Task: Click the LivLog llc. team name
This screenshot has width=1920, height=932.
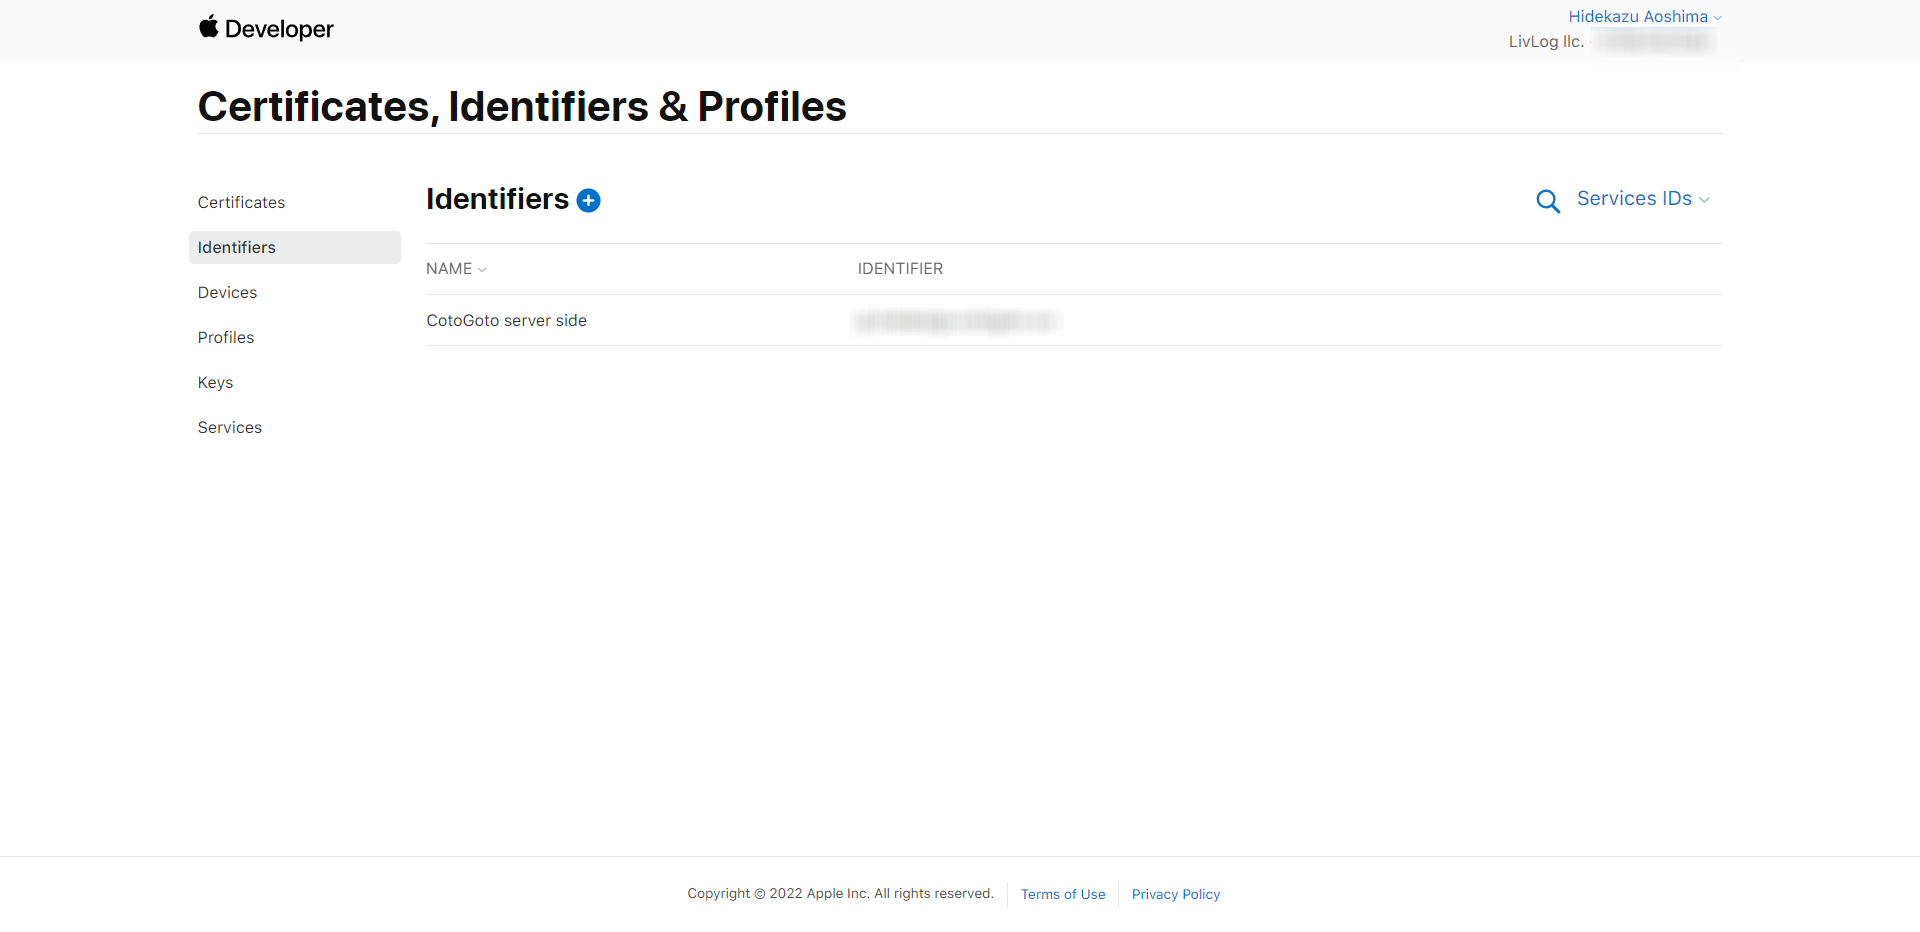Action: [x=1546, y=42]
